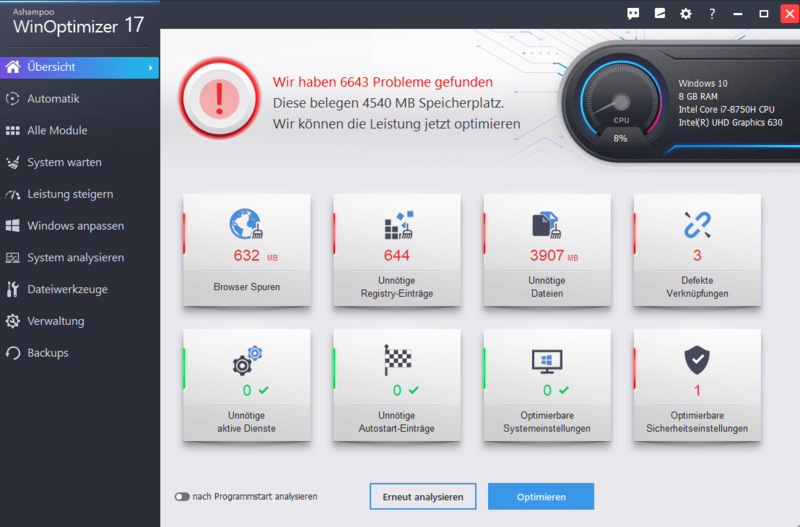Viewport: 800px width, 527px height.
Task: Select System warten in sidebar
Action: point(64,162)
